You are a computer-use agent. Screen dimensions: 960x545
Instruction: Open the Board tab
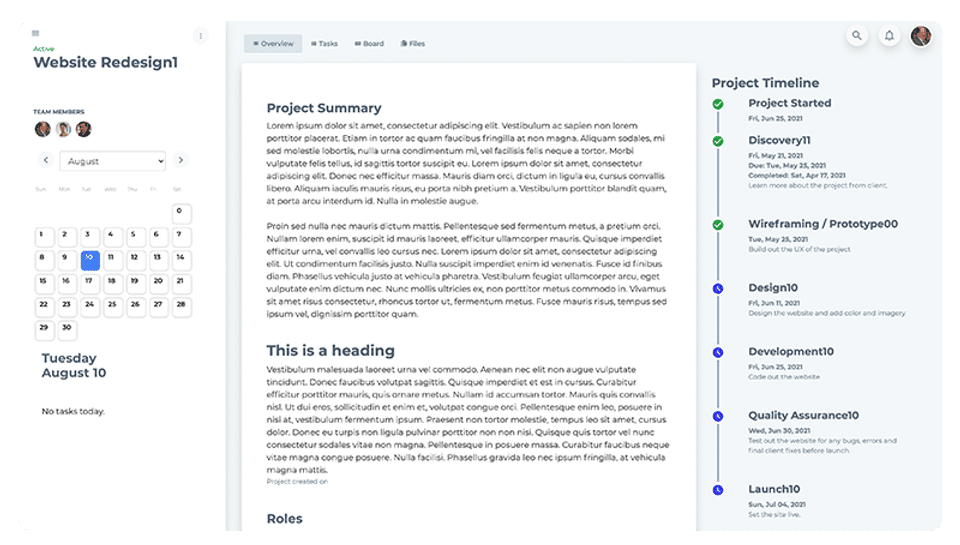click(x=369, y=44)
